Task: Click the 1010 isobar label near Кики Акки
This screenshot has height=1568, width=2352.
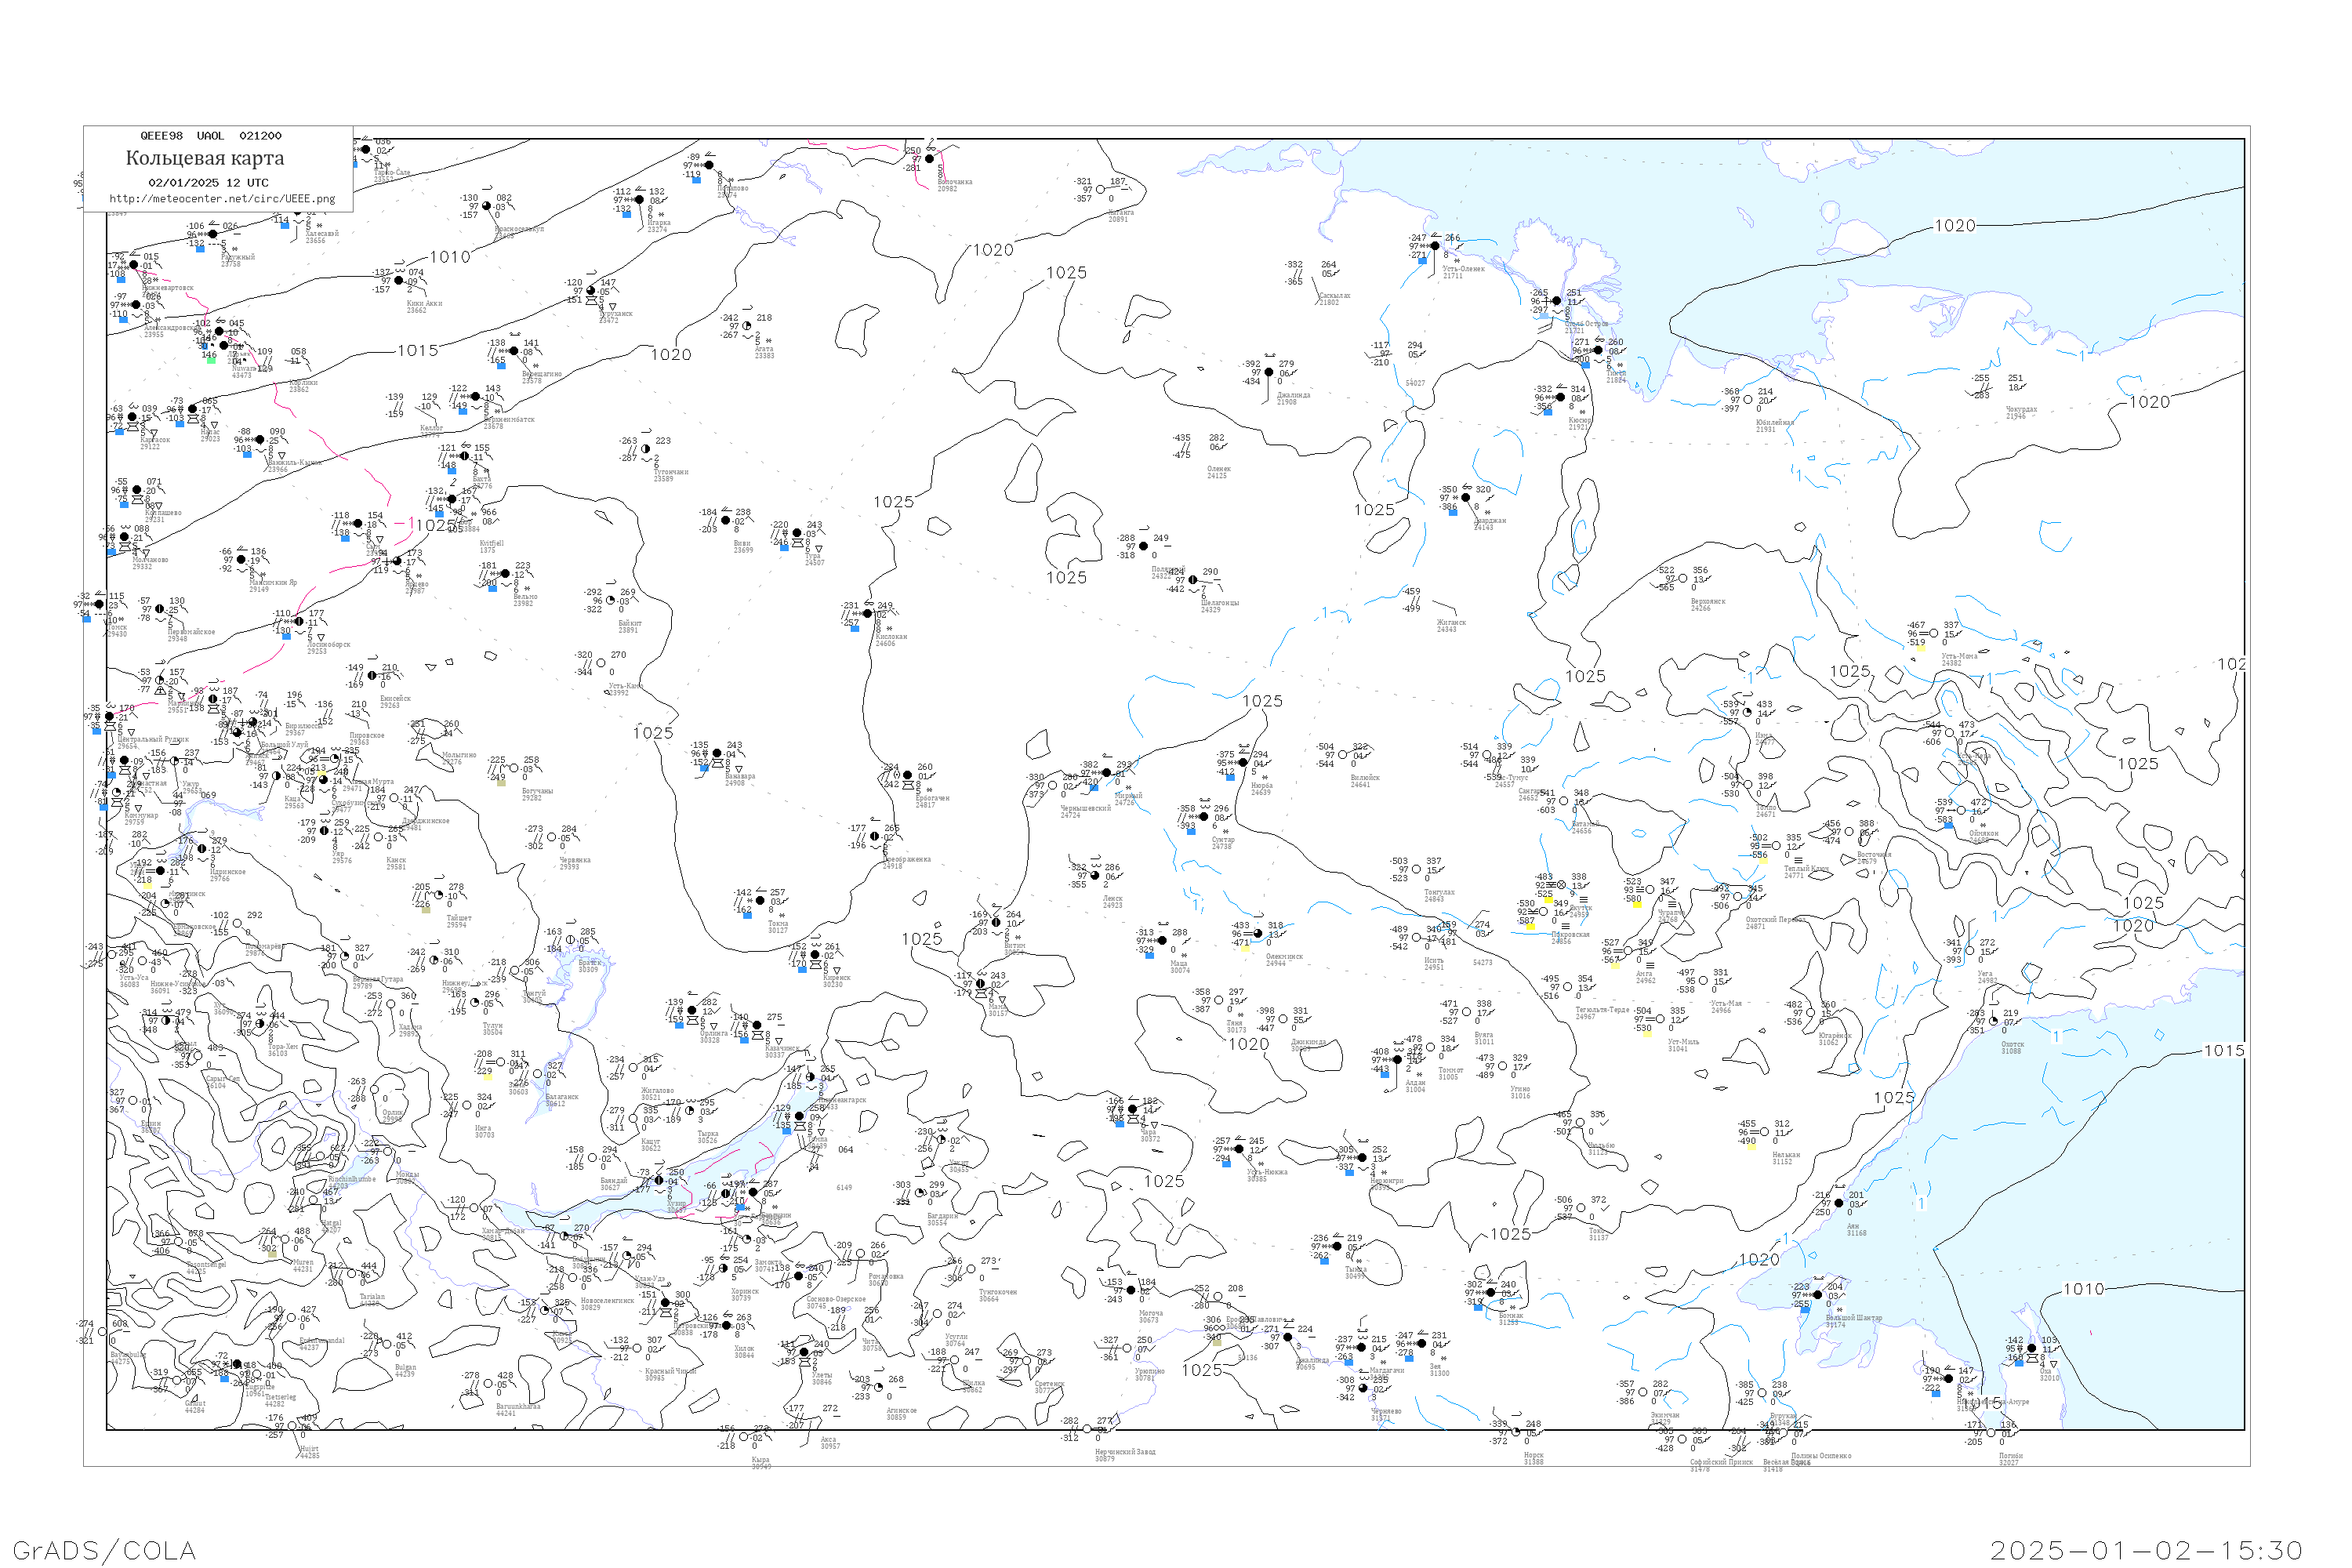Action: [449, 257]
